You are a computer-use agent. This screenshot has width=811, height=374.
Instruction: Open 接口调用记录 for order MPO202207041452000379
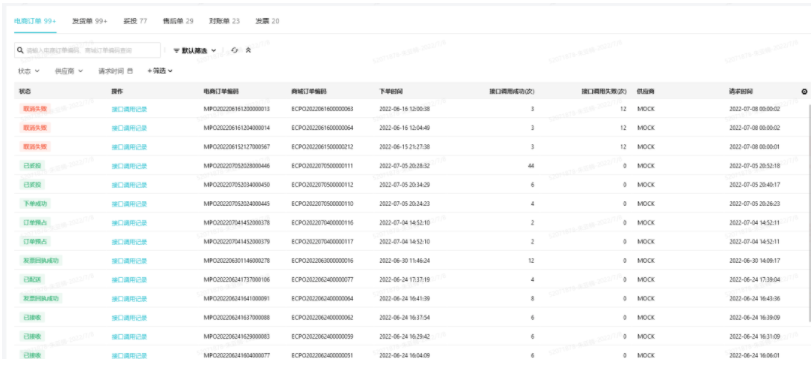click(x=129, y=242)
